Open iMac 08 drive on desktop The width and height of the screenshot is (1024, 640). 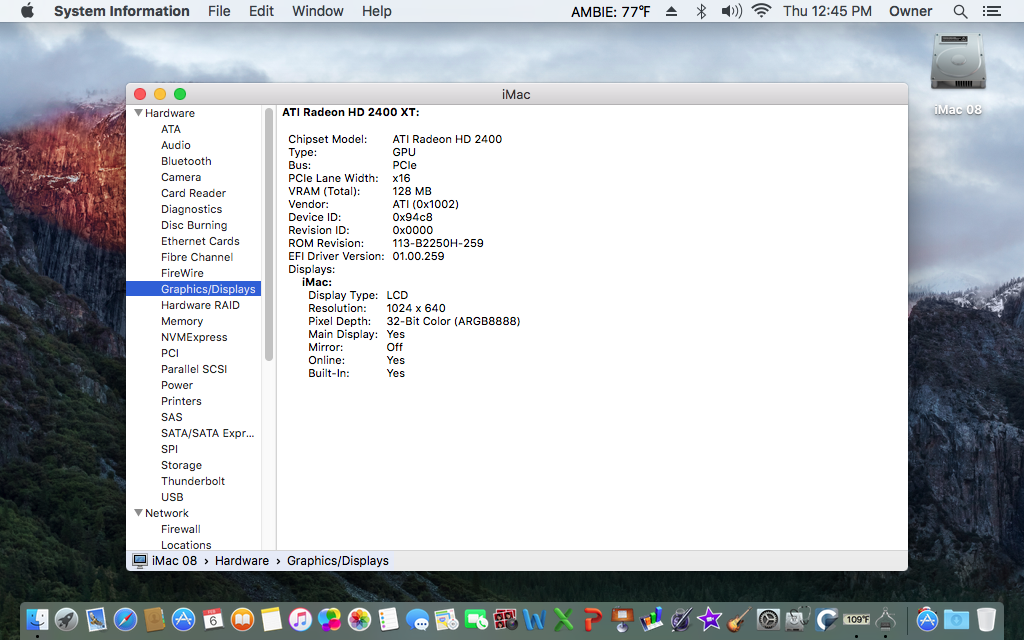(x=958, y=76)
